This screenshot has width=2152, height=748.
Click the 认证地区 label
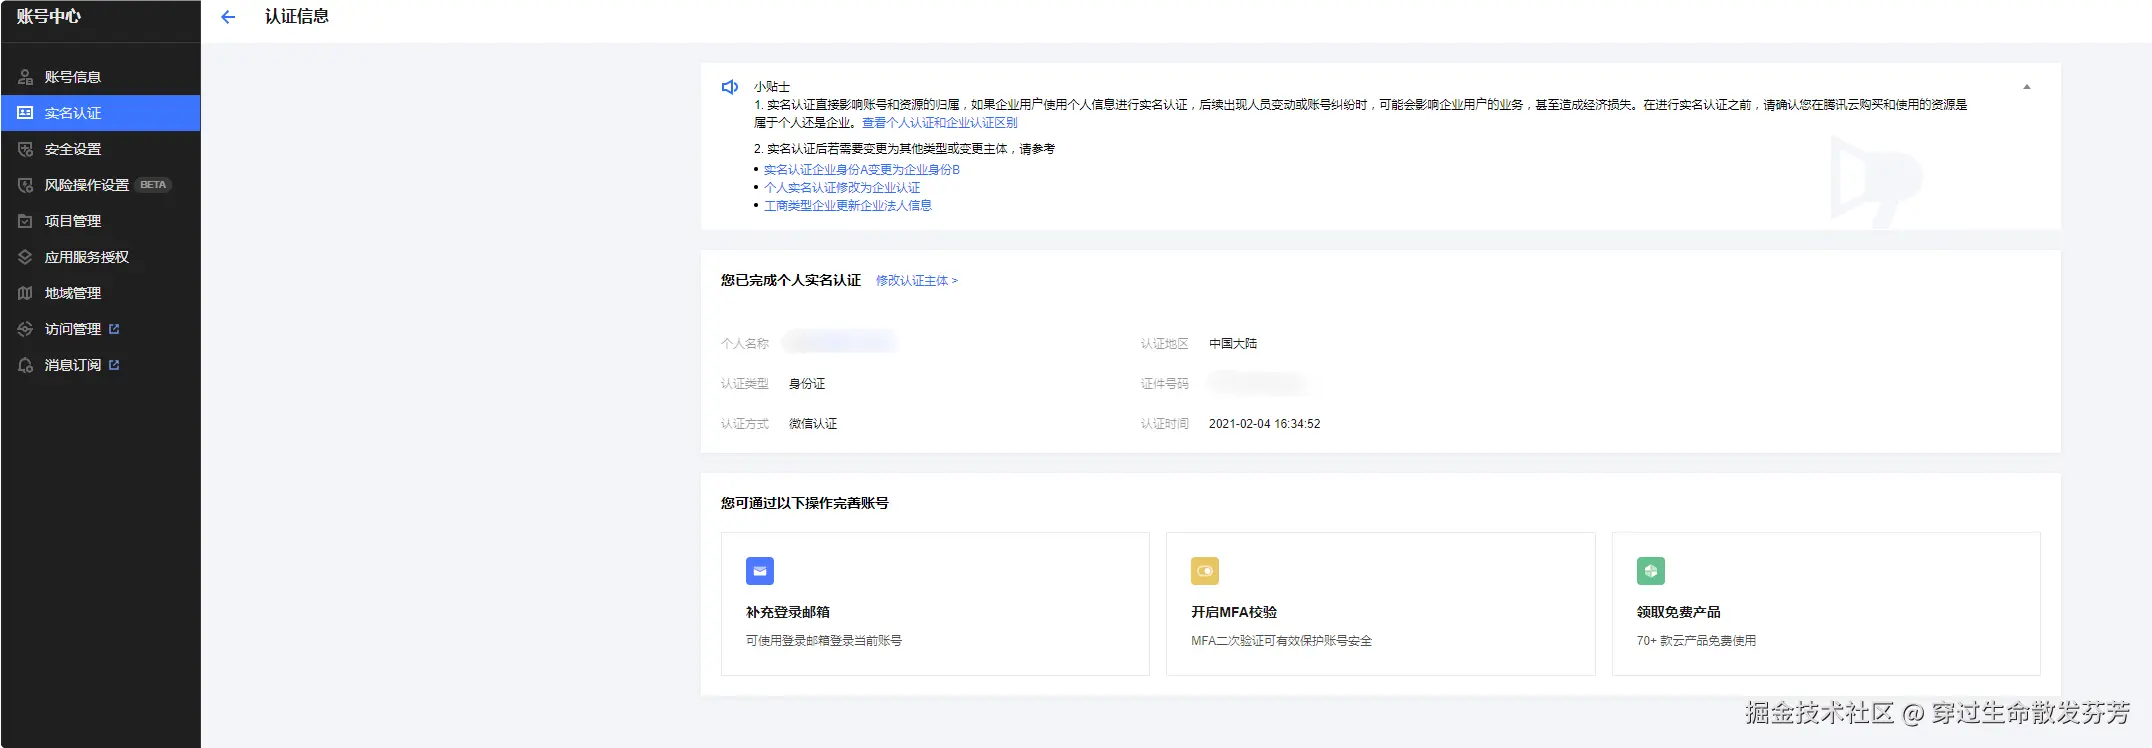coord(1165,344)
